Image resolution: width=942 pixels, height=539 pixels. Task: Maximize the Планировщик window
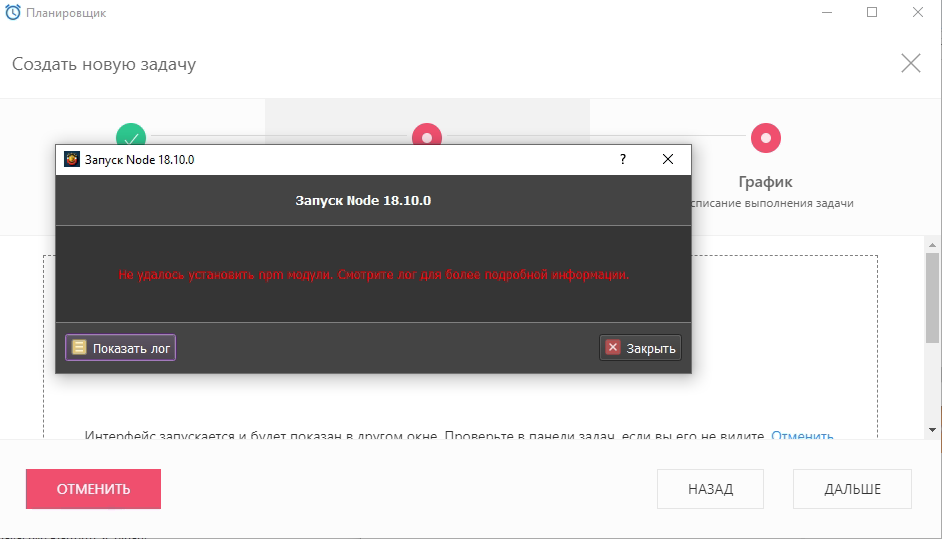tap(872, 12)
